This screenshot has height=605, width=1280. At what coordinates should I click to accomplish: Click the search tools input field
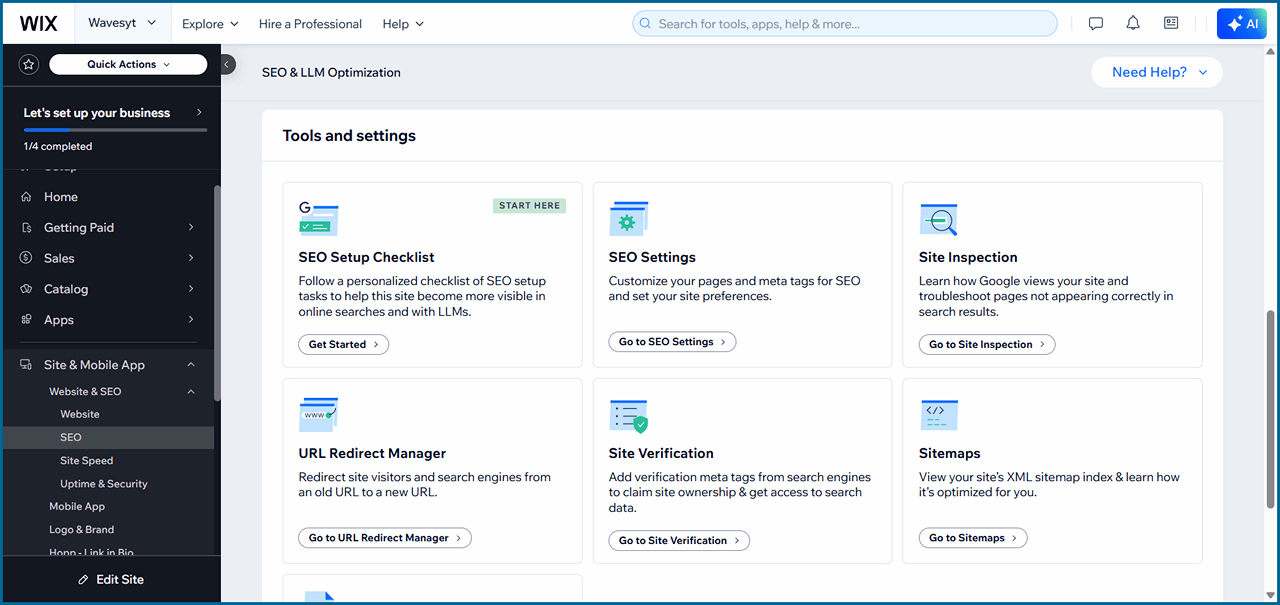coord(845,24)
